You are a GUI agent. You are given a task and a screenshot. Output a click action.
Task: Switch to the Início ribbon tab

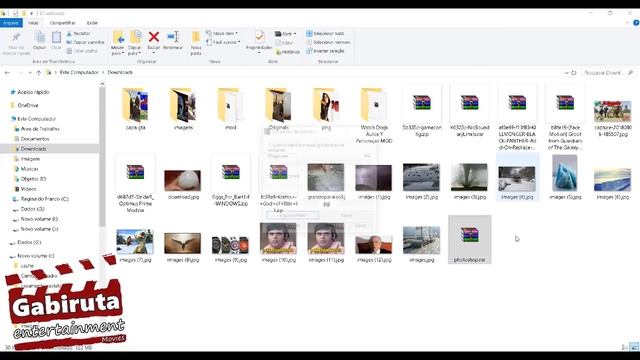coord(33,23)
